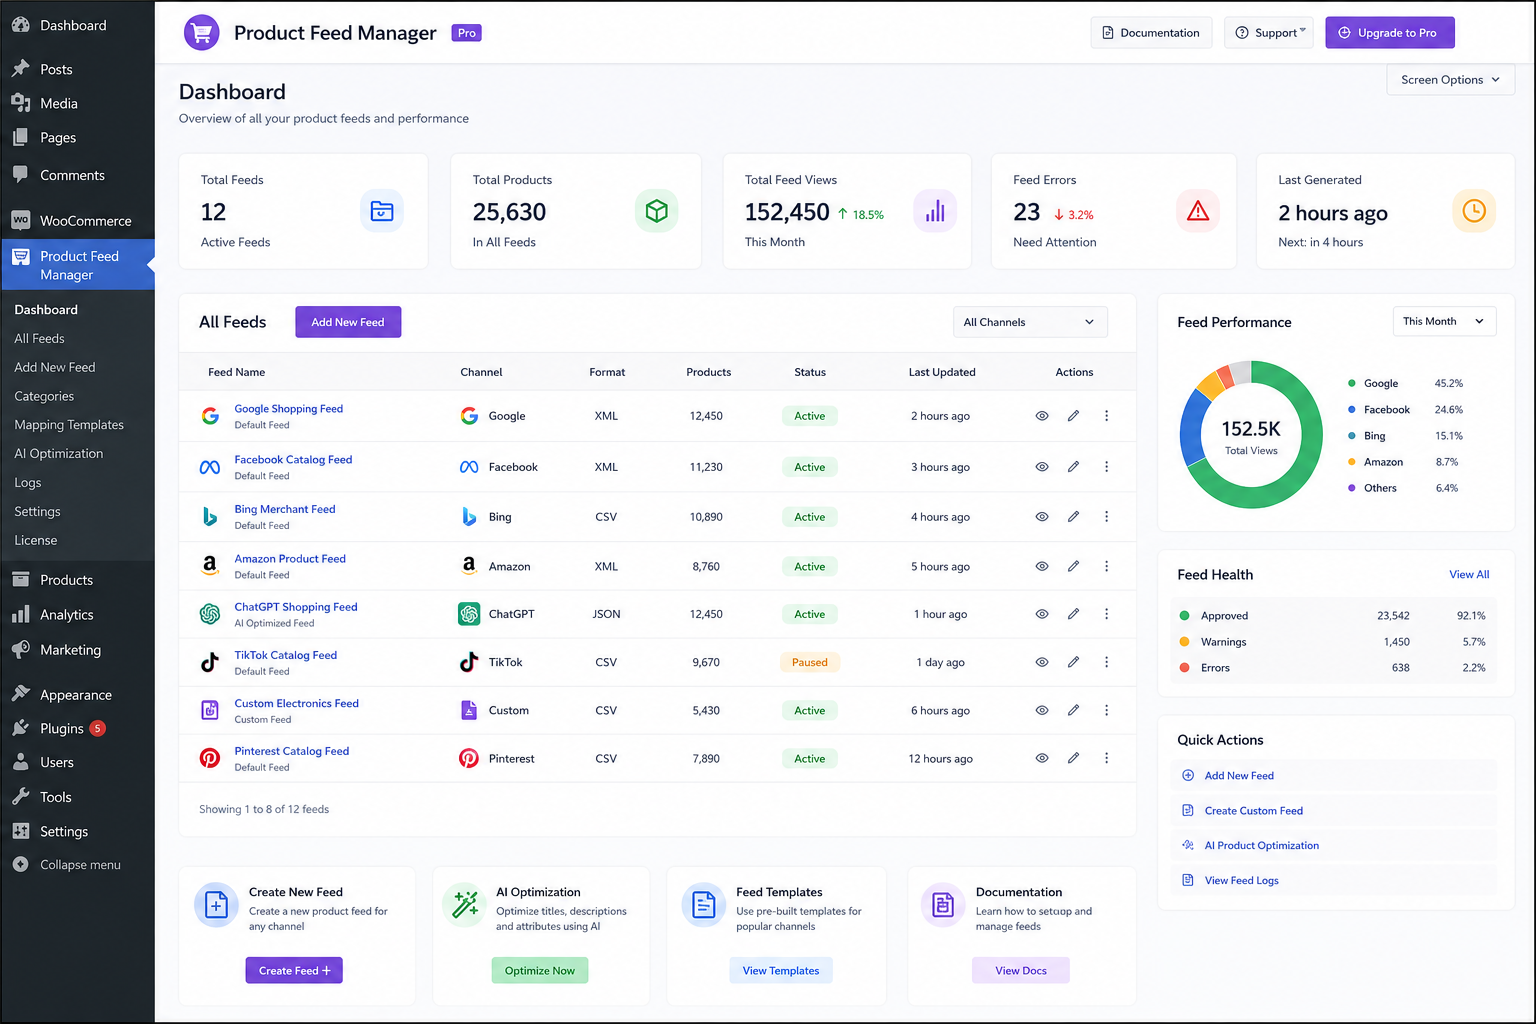Image resolution: width=1536 pixels, height=1024 pixels.
Task: Click the Total Feeds folder icon
Action: coord(382,211)
